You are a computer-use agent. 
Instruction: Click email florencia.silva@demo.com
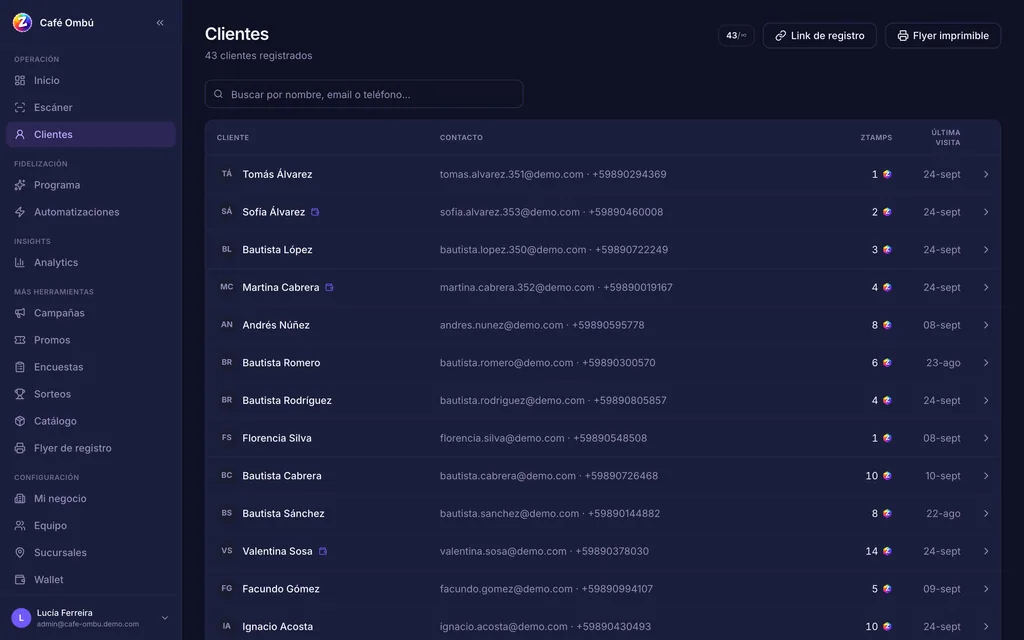pos(502,438)
